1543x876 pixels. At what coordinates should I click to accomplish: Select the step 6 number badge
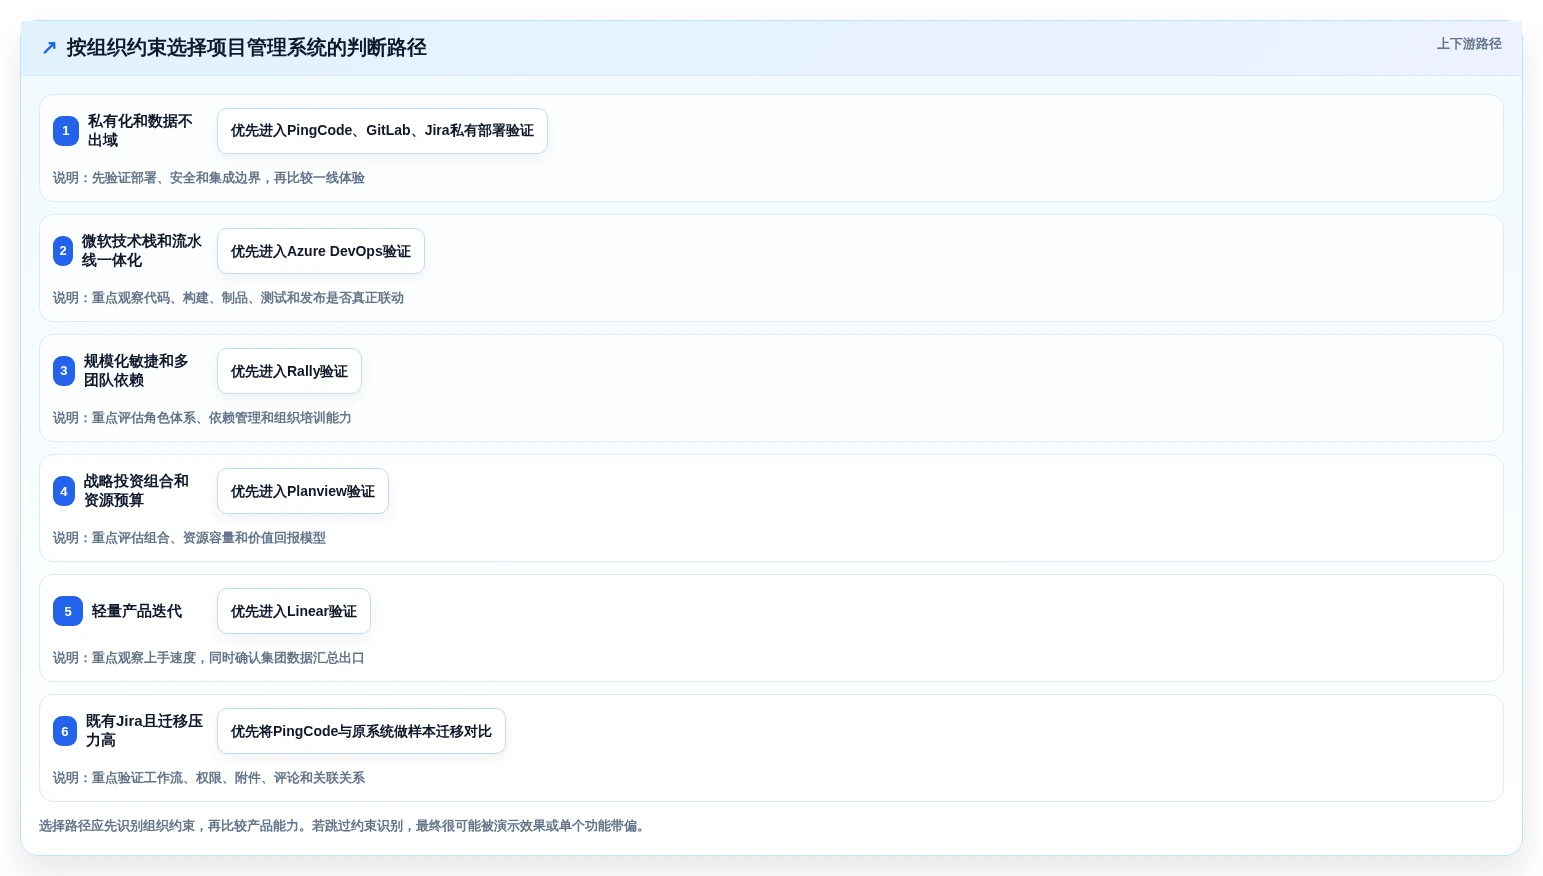click(65, 731)
